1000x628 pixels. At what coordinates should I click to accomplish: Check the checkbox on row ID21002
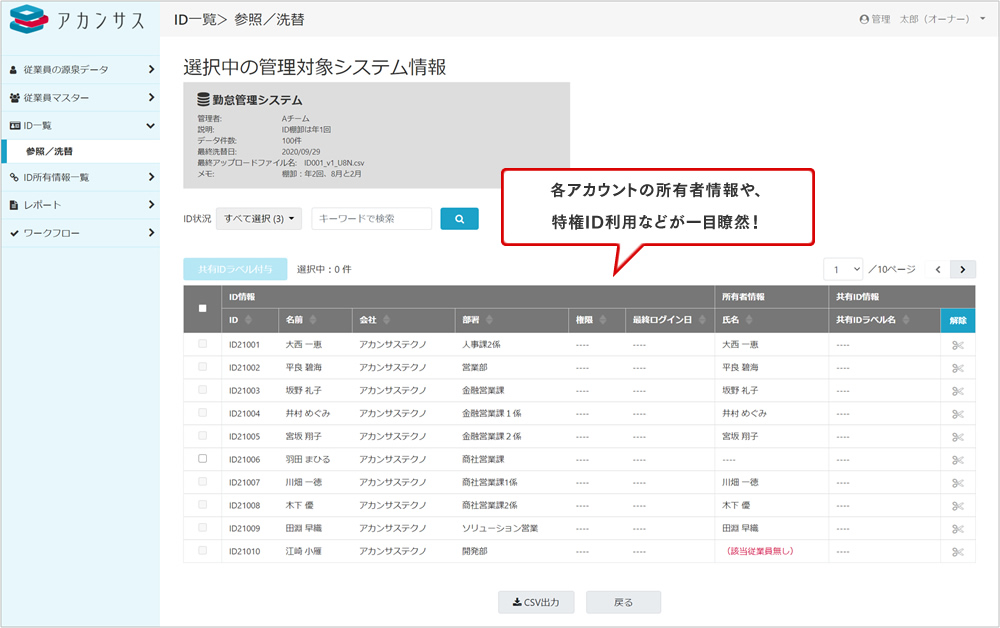(203, 368)
